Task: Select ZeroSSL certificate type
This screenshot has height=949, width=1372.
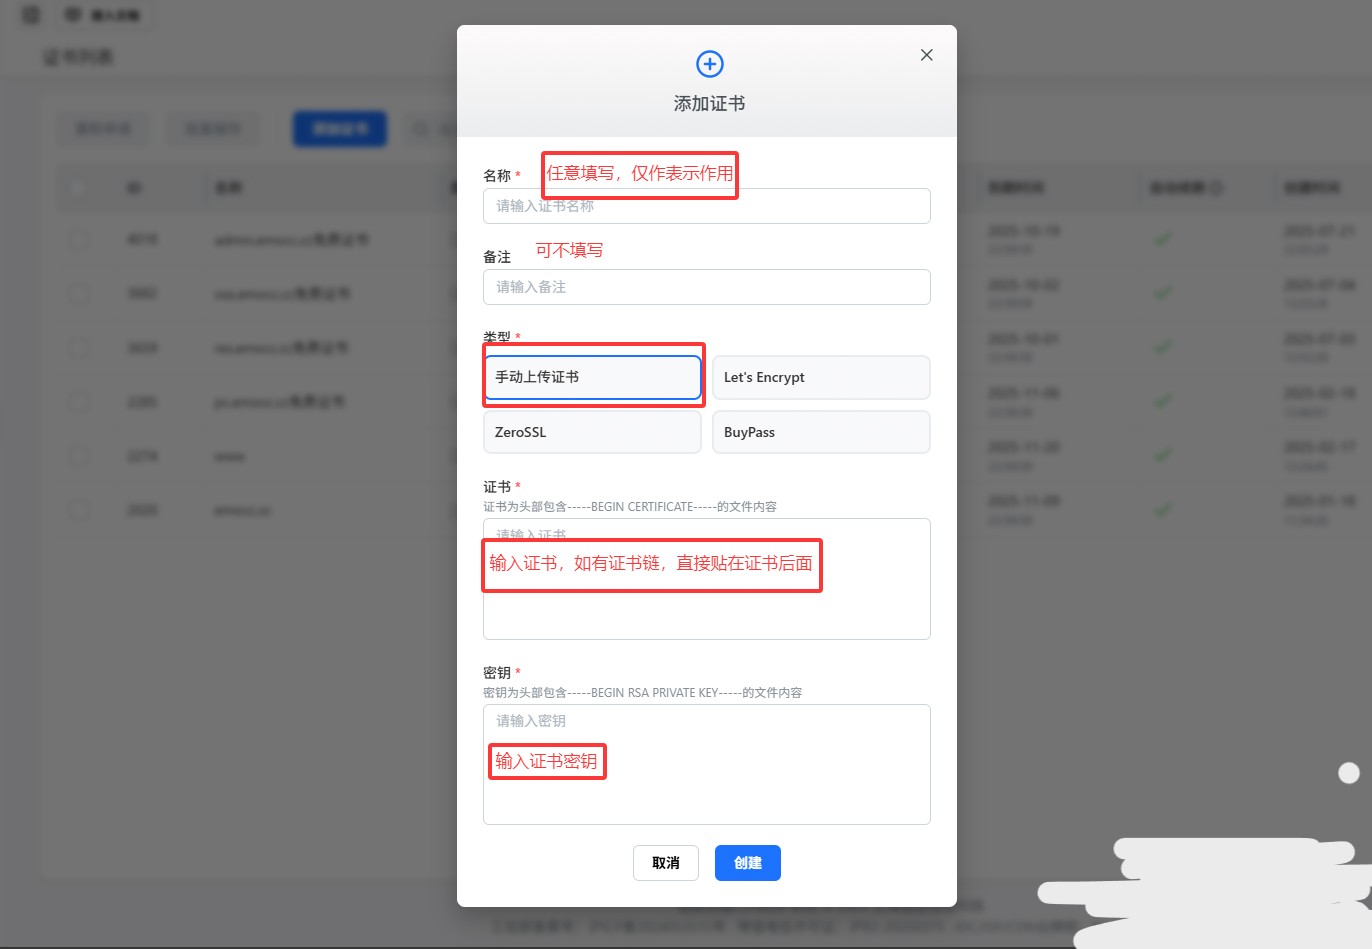Action: point(592,432)
